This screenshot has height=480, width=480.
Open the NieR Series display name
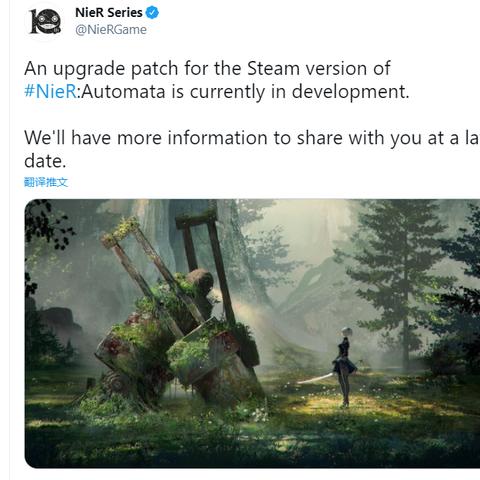point(109,13)
